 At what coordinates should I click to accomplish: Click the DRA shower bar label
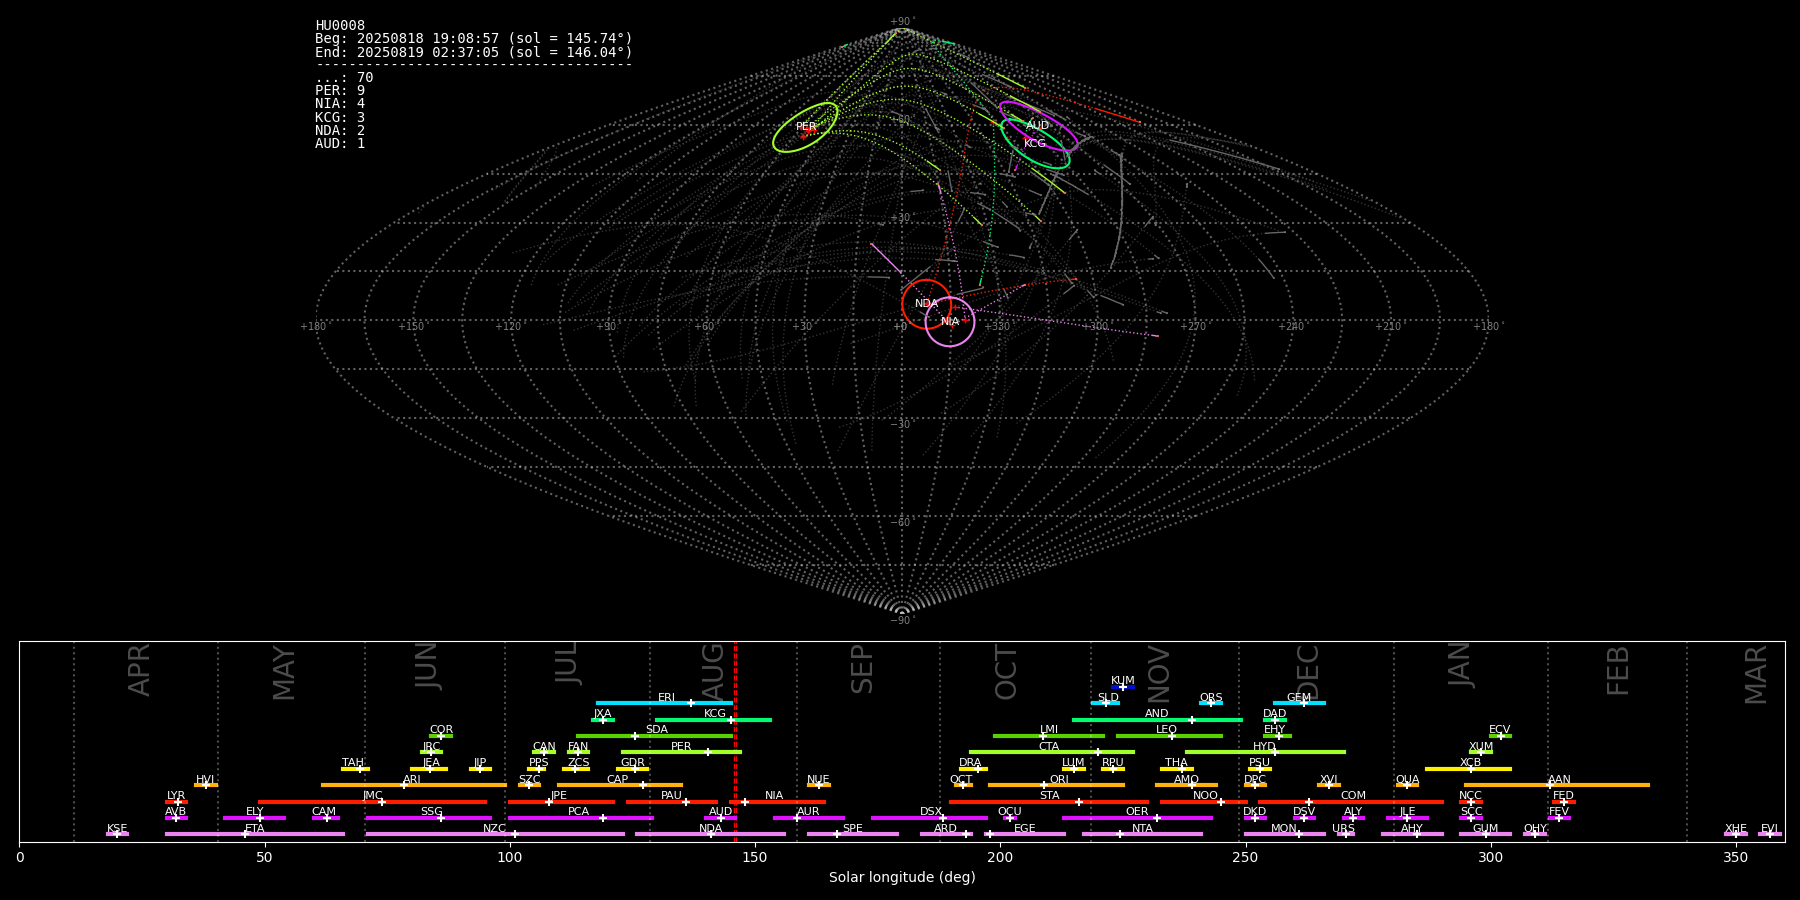point(970,763)
